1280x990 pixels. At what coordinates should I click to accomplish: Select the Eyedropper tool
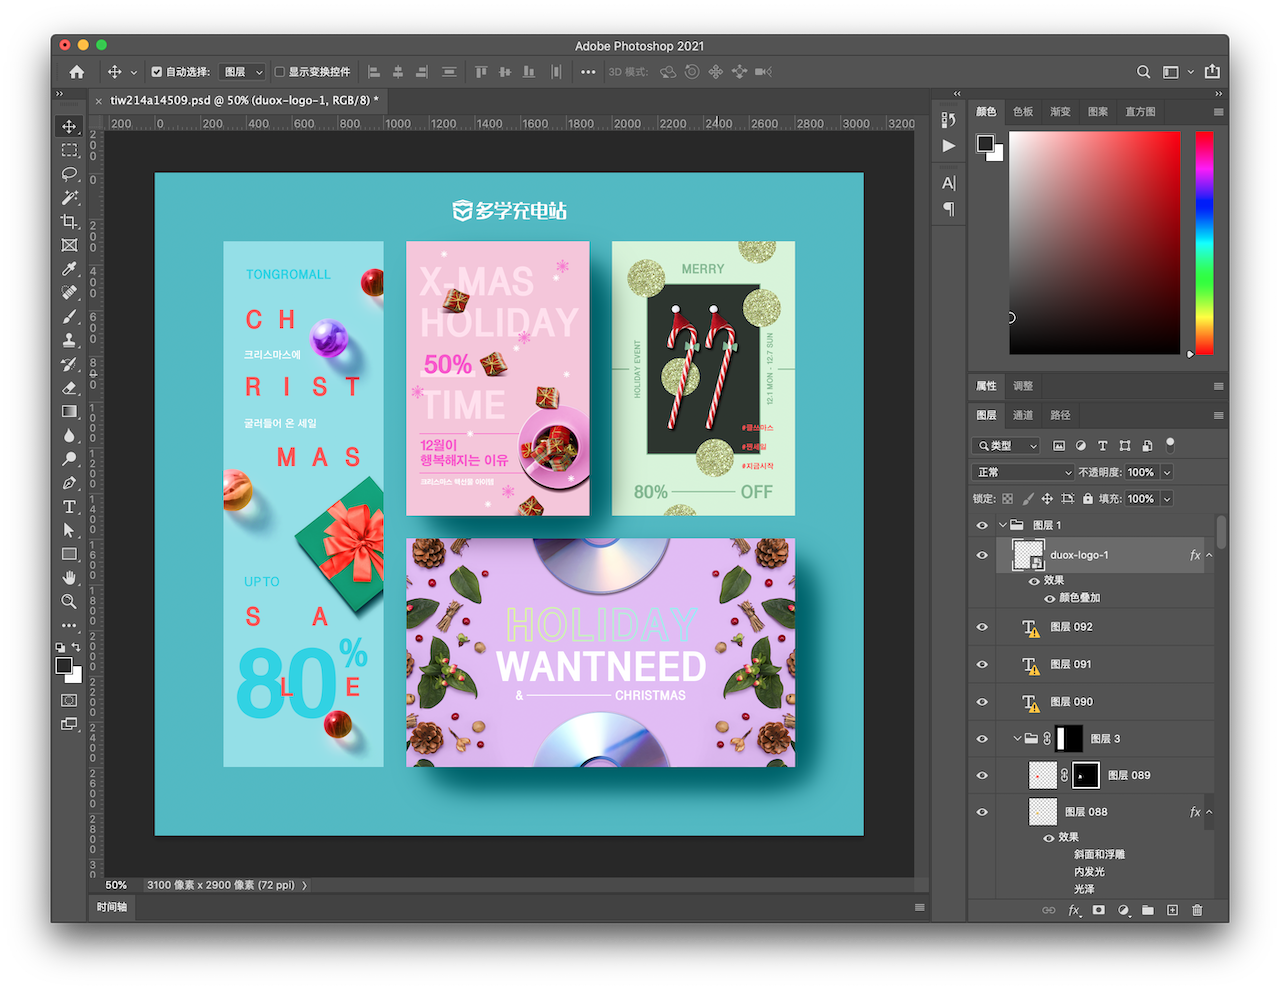[69, 269]
